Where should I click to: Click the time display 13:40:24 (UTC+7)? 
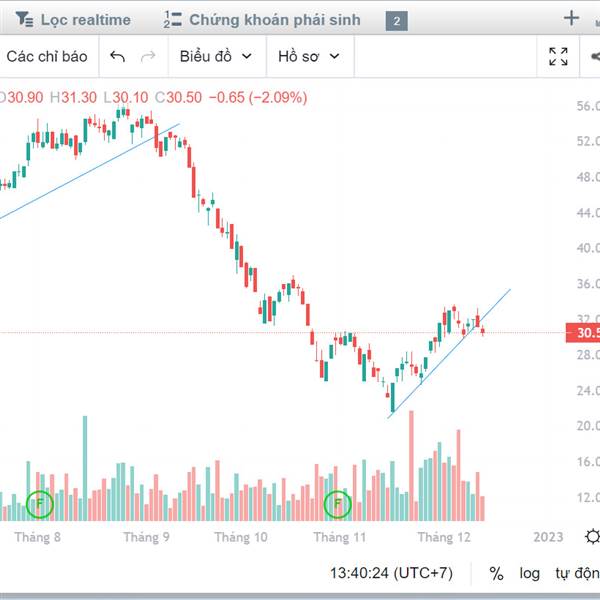point(391,573)
